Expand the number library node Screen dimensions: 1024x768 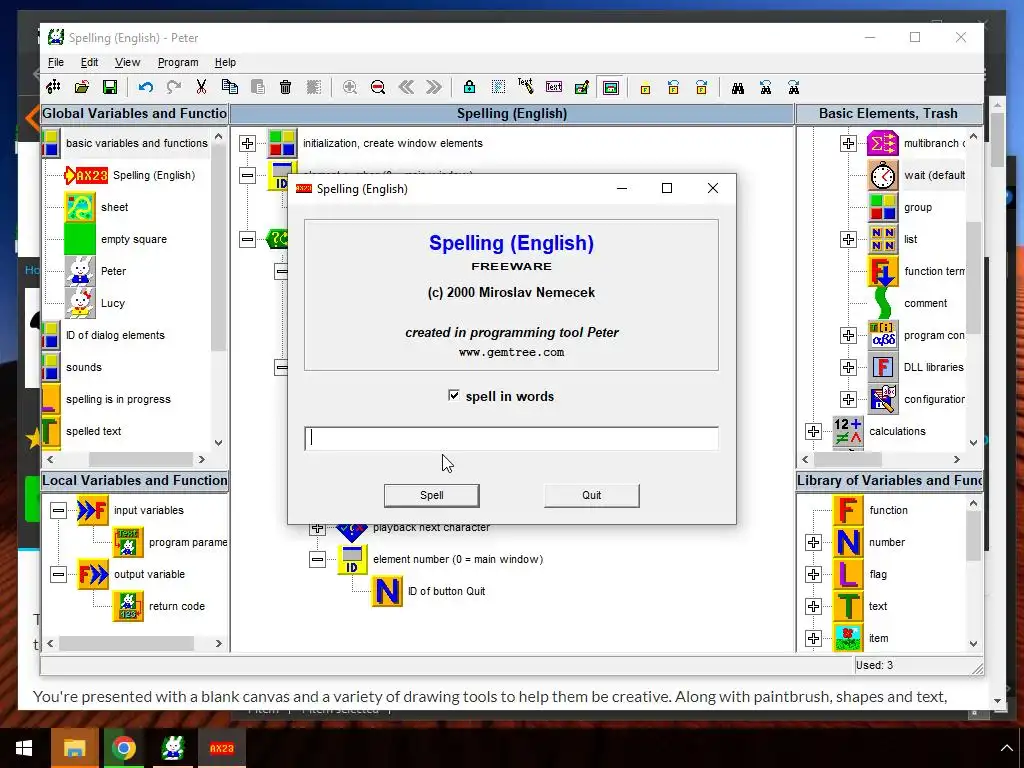(813, 542)
